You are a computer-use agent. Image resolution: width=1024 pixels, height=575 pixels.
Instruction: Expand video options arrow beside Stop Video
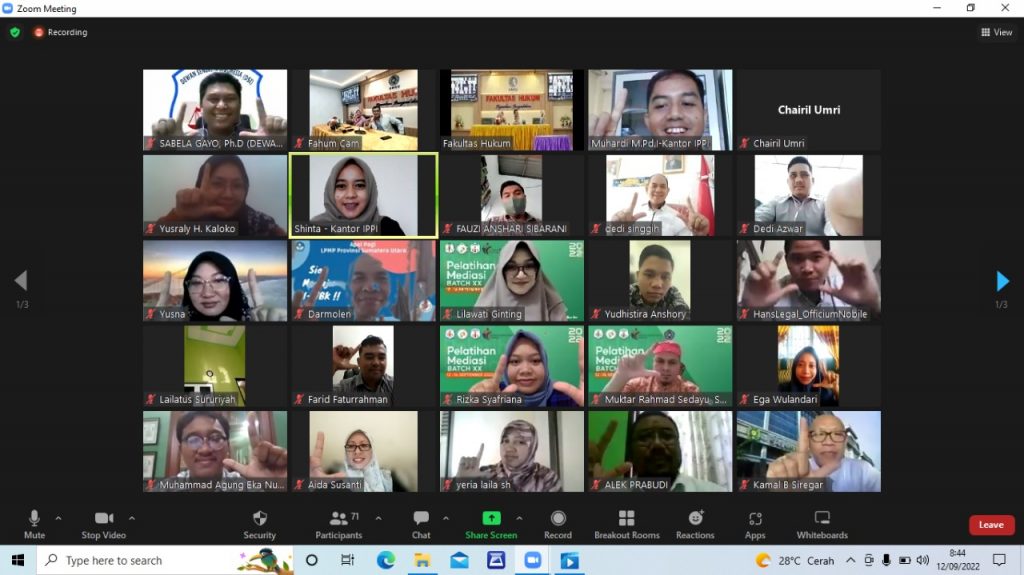132,518
